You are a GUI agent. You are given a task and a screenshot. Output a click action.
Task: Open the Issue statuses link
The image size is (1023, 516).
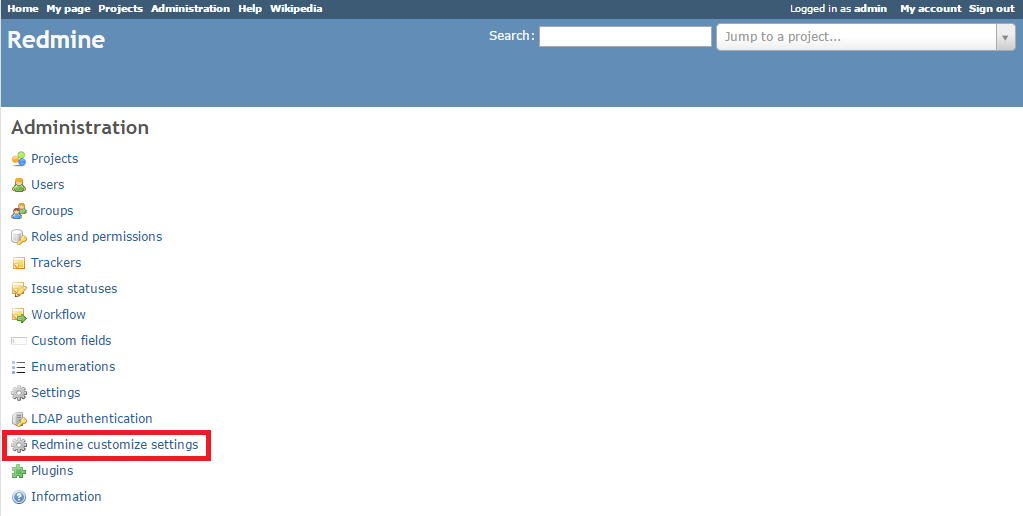[x=74, y=288]
